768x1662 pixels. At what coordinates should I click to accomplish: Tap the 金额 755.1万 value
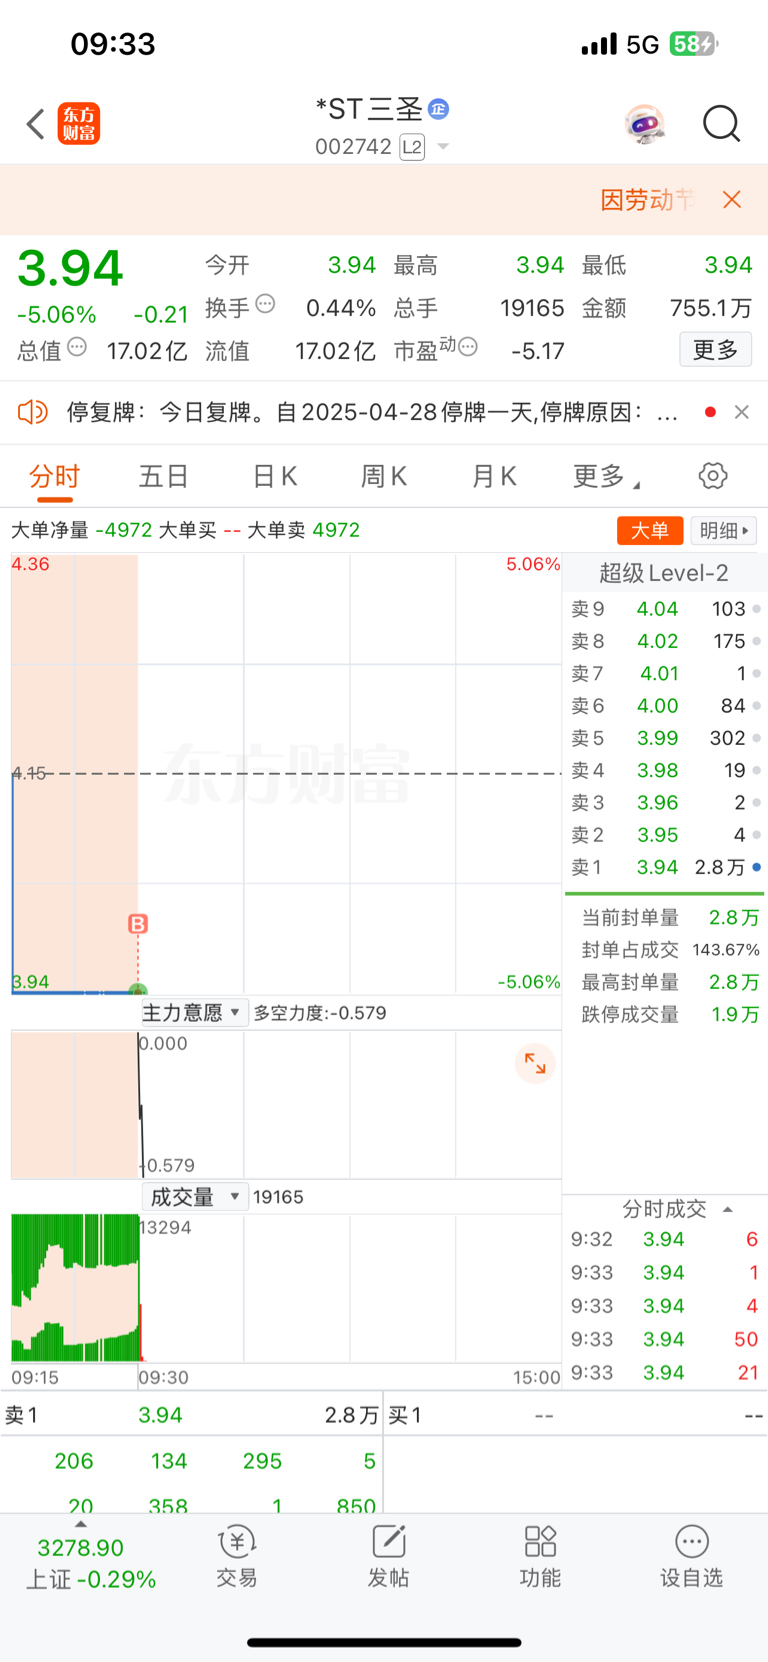point(711,308)
